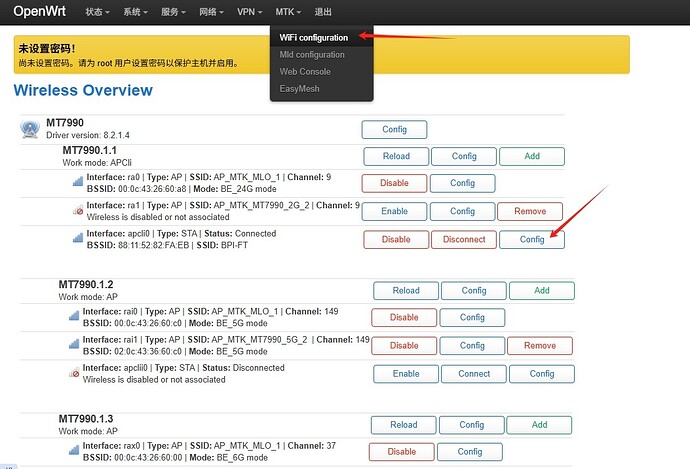Remove the ra1 interface

(530, 211)
